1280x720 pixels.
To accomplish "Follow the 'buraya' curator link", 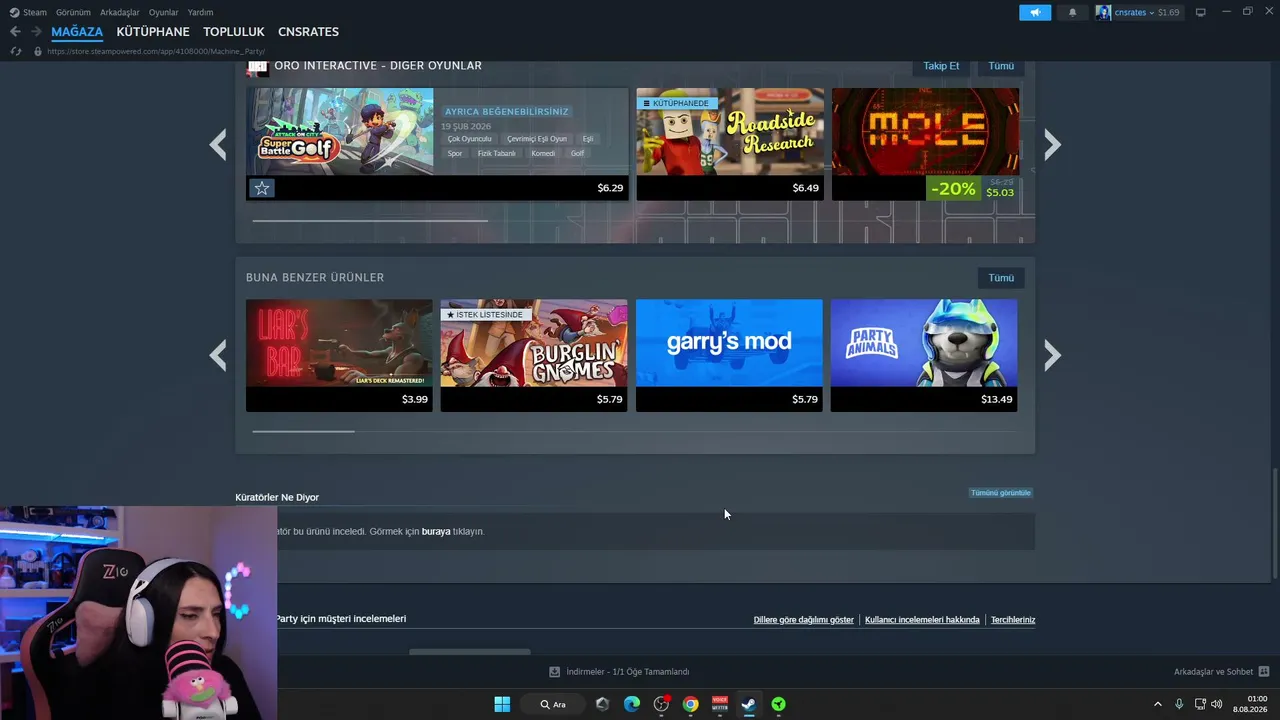I will click(436, 532).
